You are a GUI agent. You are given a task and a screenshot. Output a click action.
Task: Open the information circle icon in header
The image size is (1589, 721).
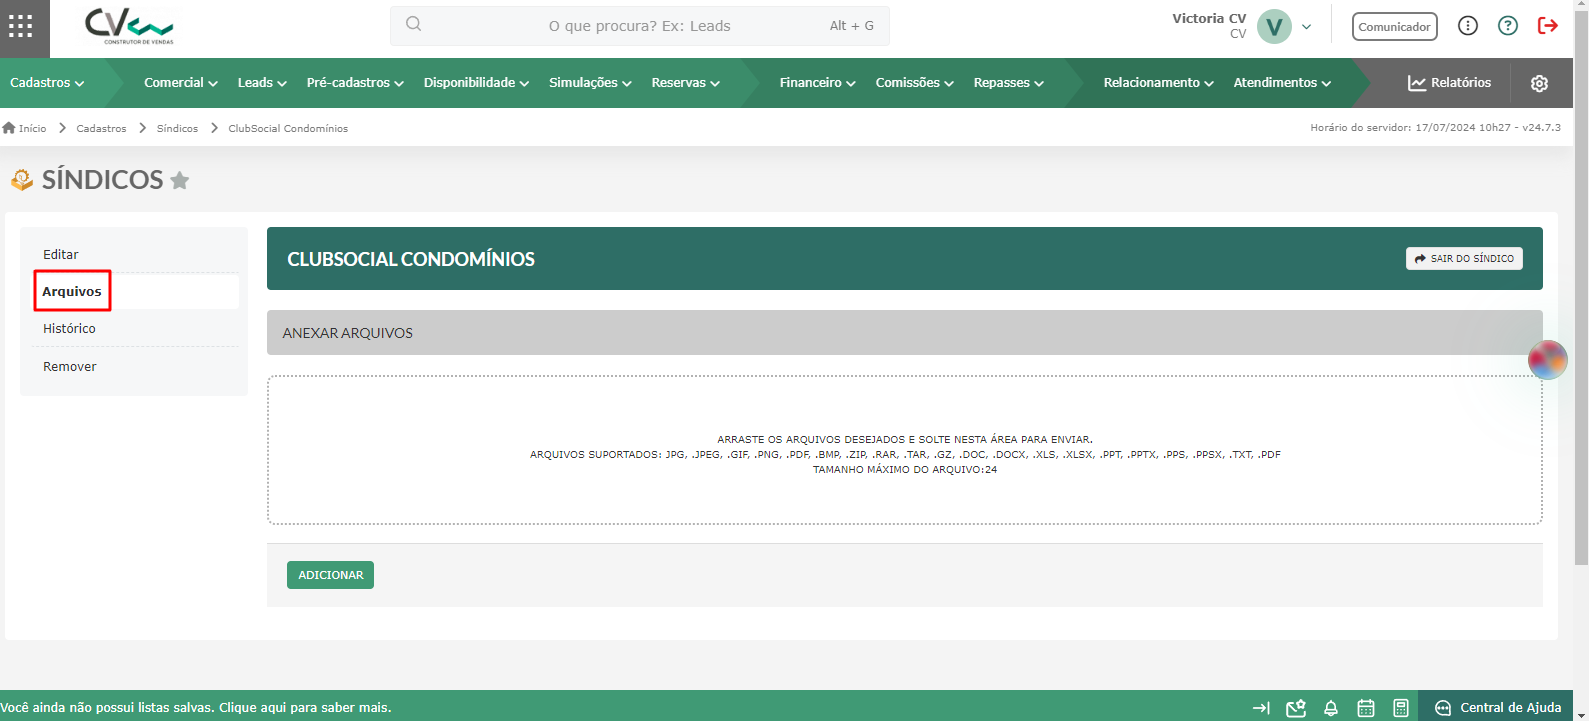point(1467,26)
